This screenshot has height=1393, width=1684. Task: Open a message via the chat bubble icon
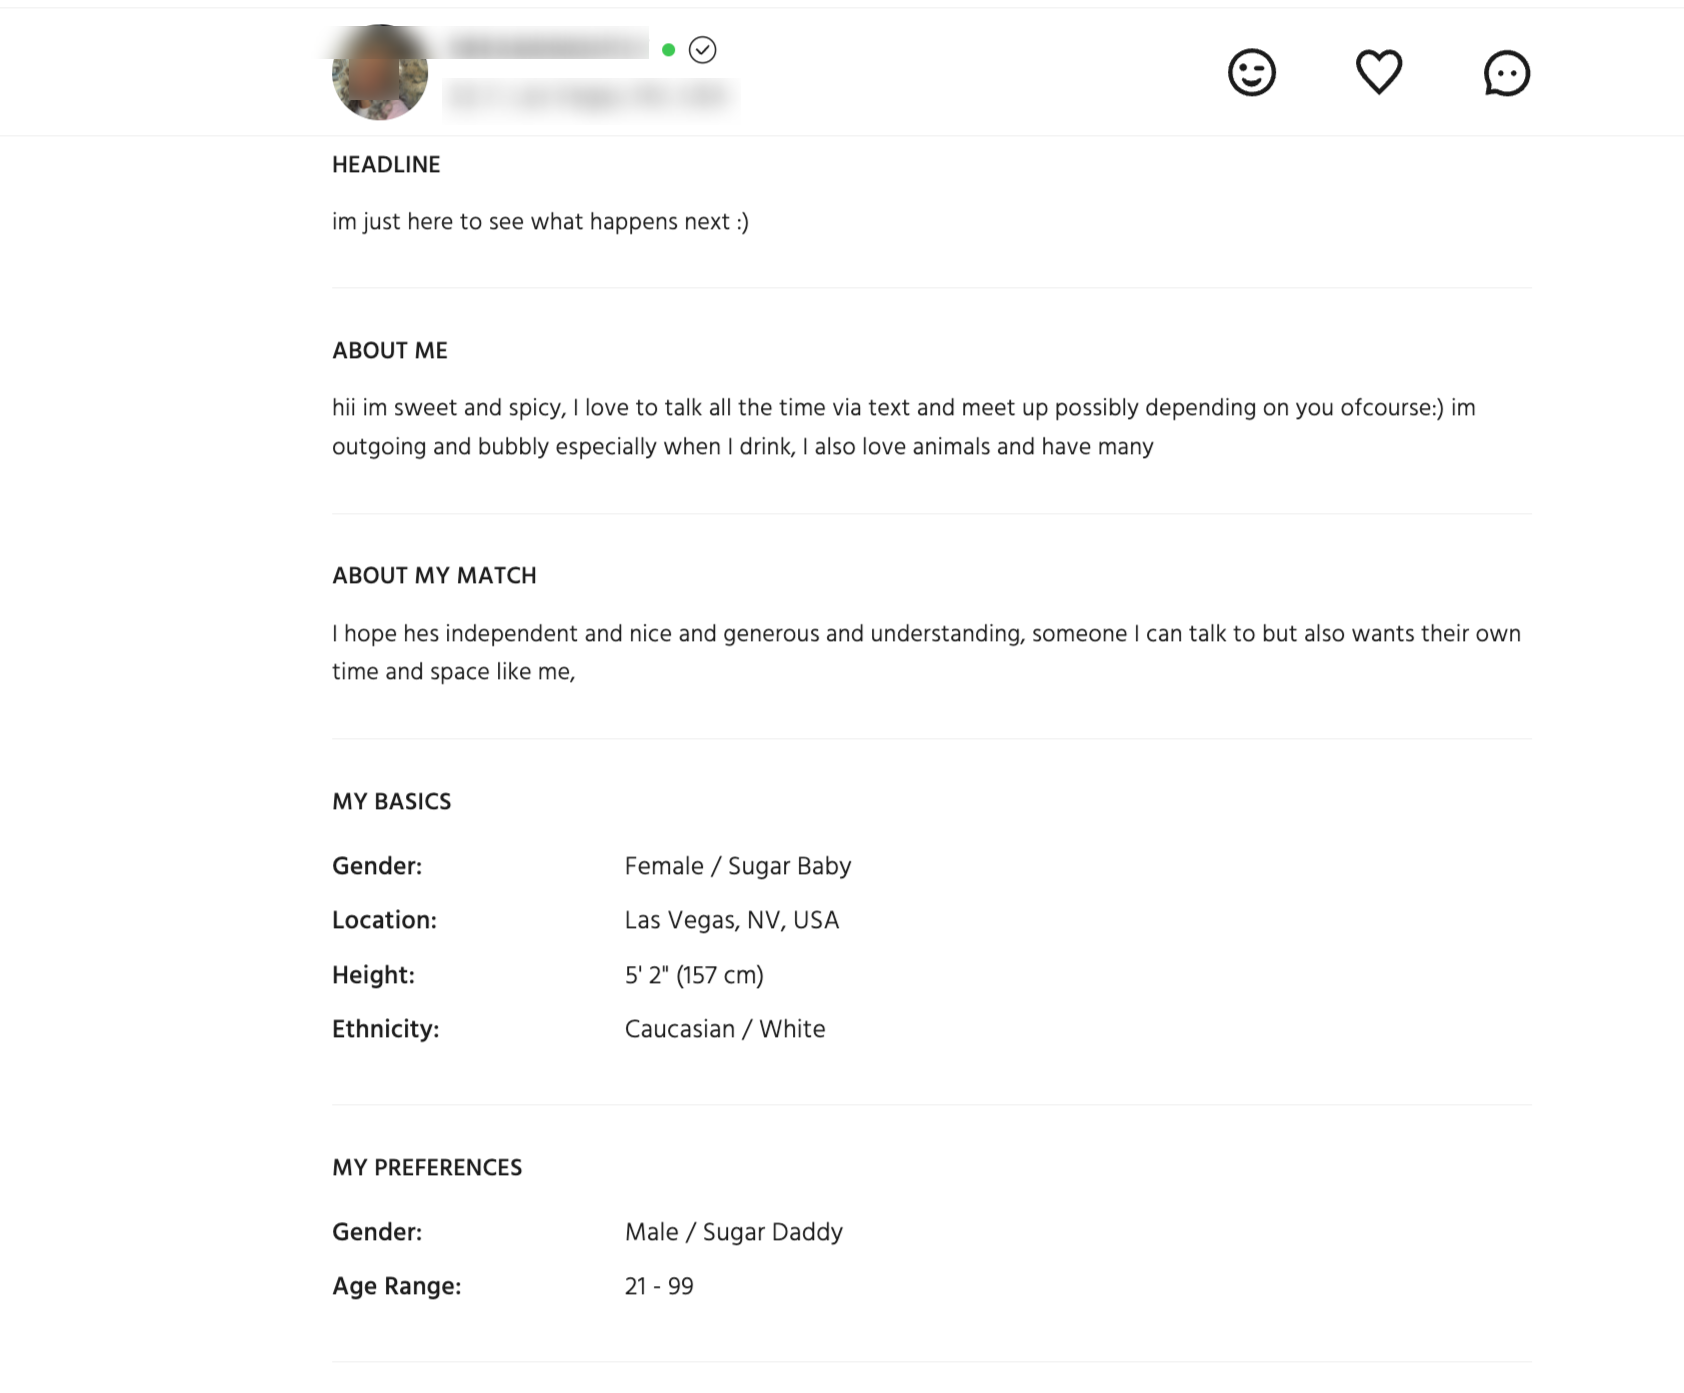1506,73
